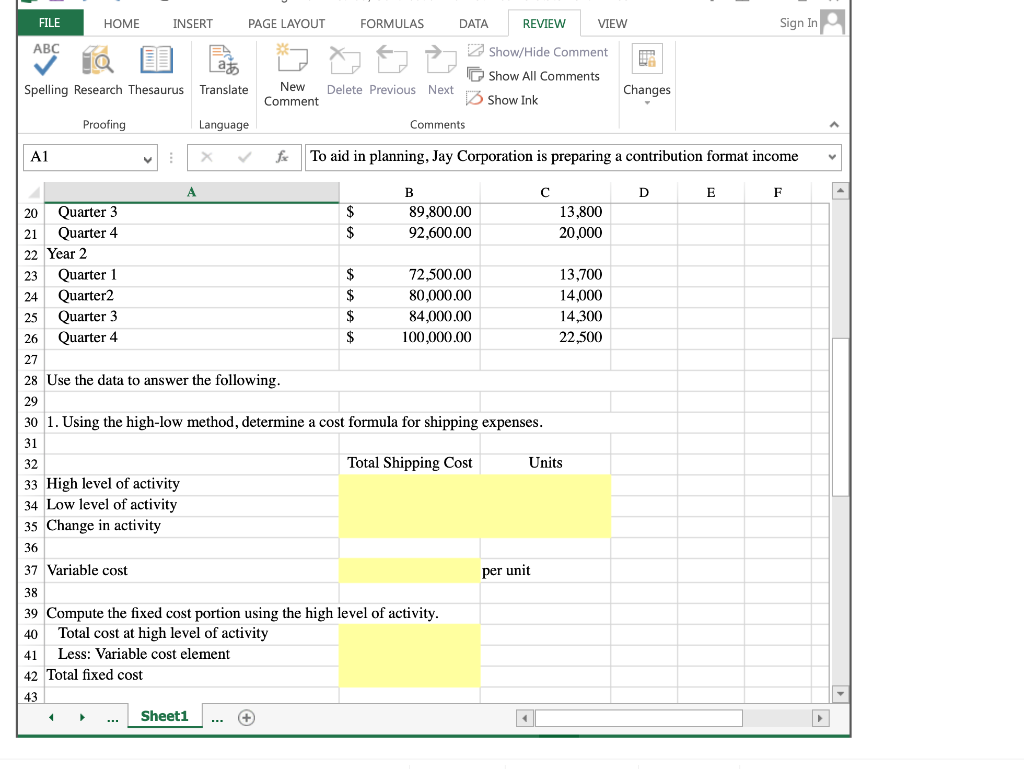Select the entire sheet corner button
1024x769 pixels.
pos(33,192)
